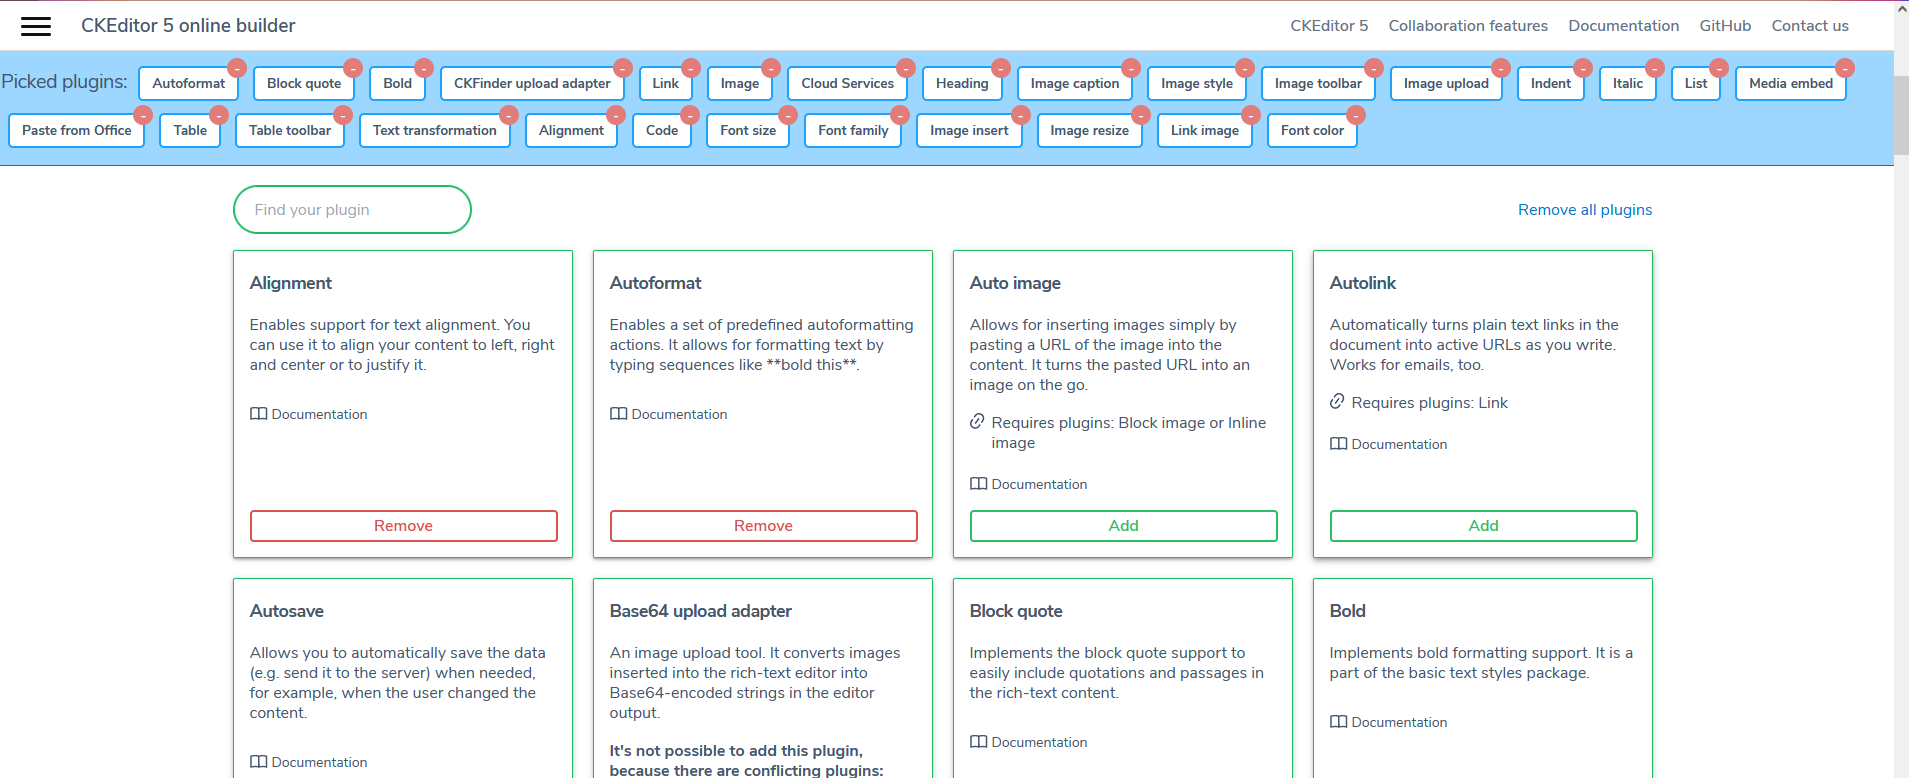Remove Image insert via minus badge

[1021, 115]
